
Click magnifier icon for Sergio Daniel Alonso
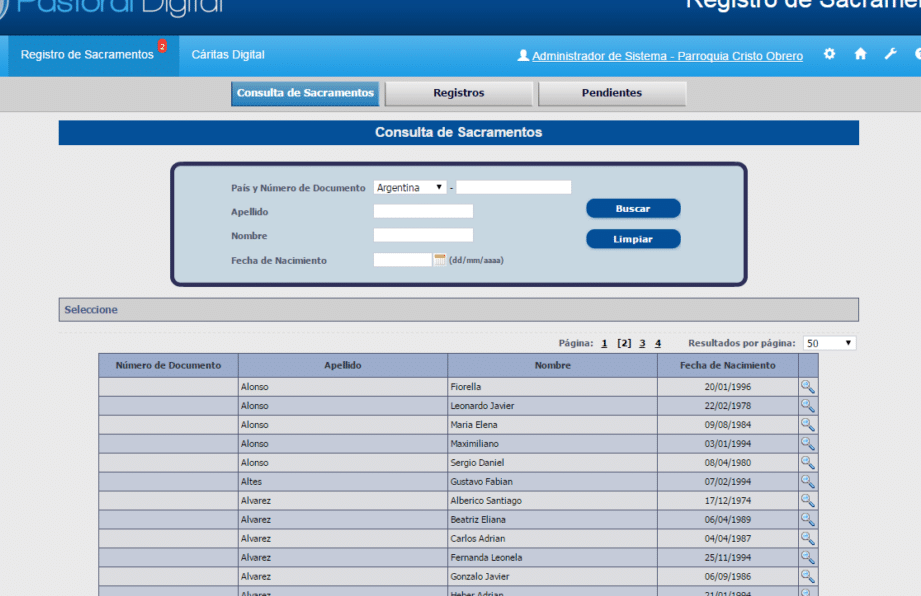tap(807, 463)
